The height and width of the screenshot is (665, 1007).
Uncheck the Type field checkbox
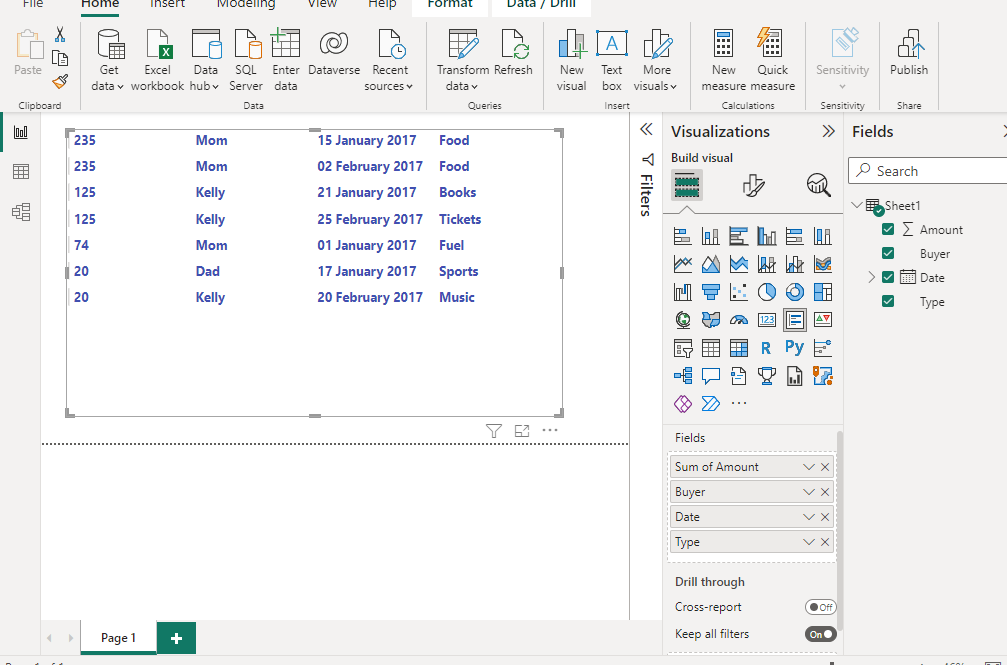pos(888,301)
